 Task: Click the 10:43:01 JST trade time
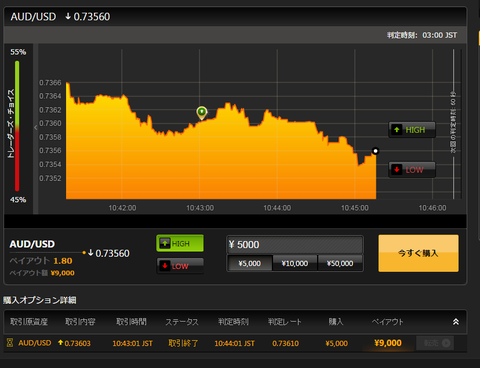click(x=132, y=343)
